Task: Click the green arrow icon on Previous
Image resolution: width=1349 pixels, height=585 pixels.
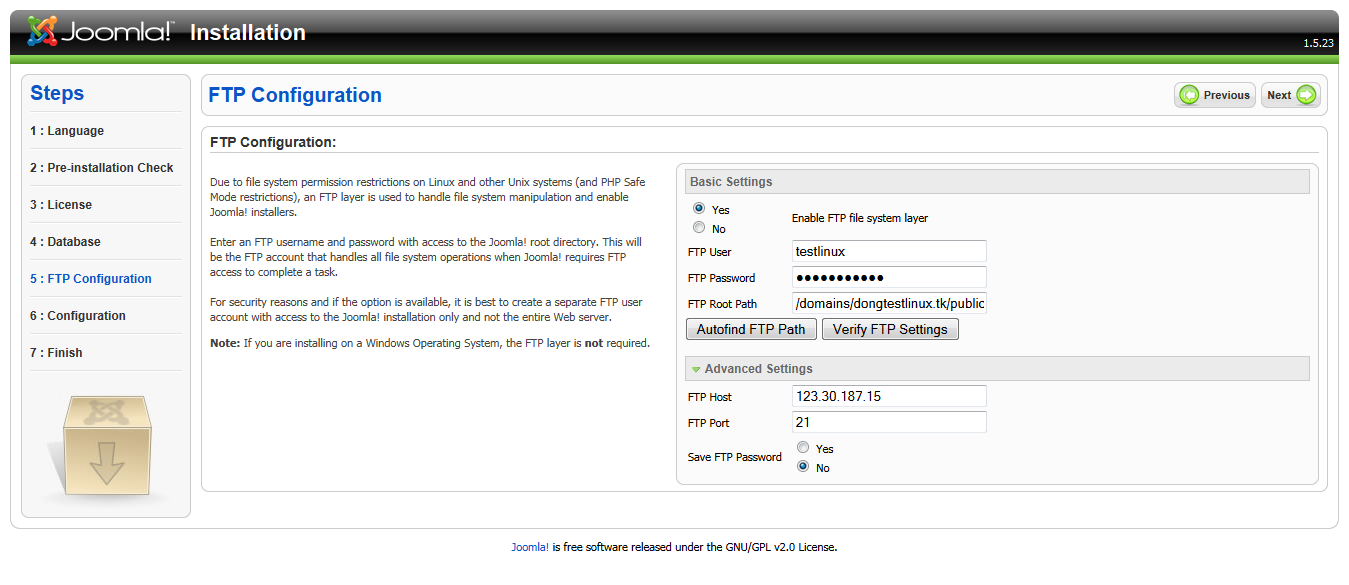Action: pyautogui.click(x=1189, y=95)
